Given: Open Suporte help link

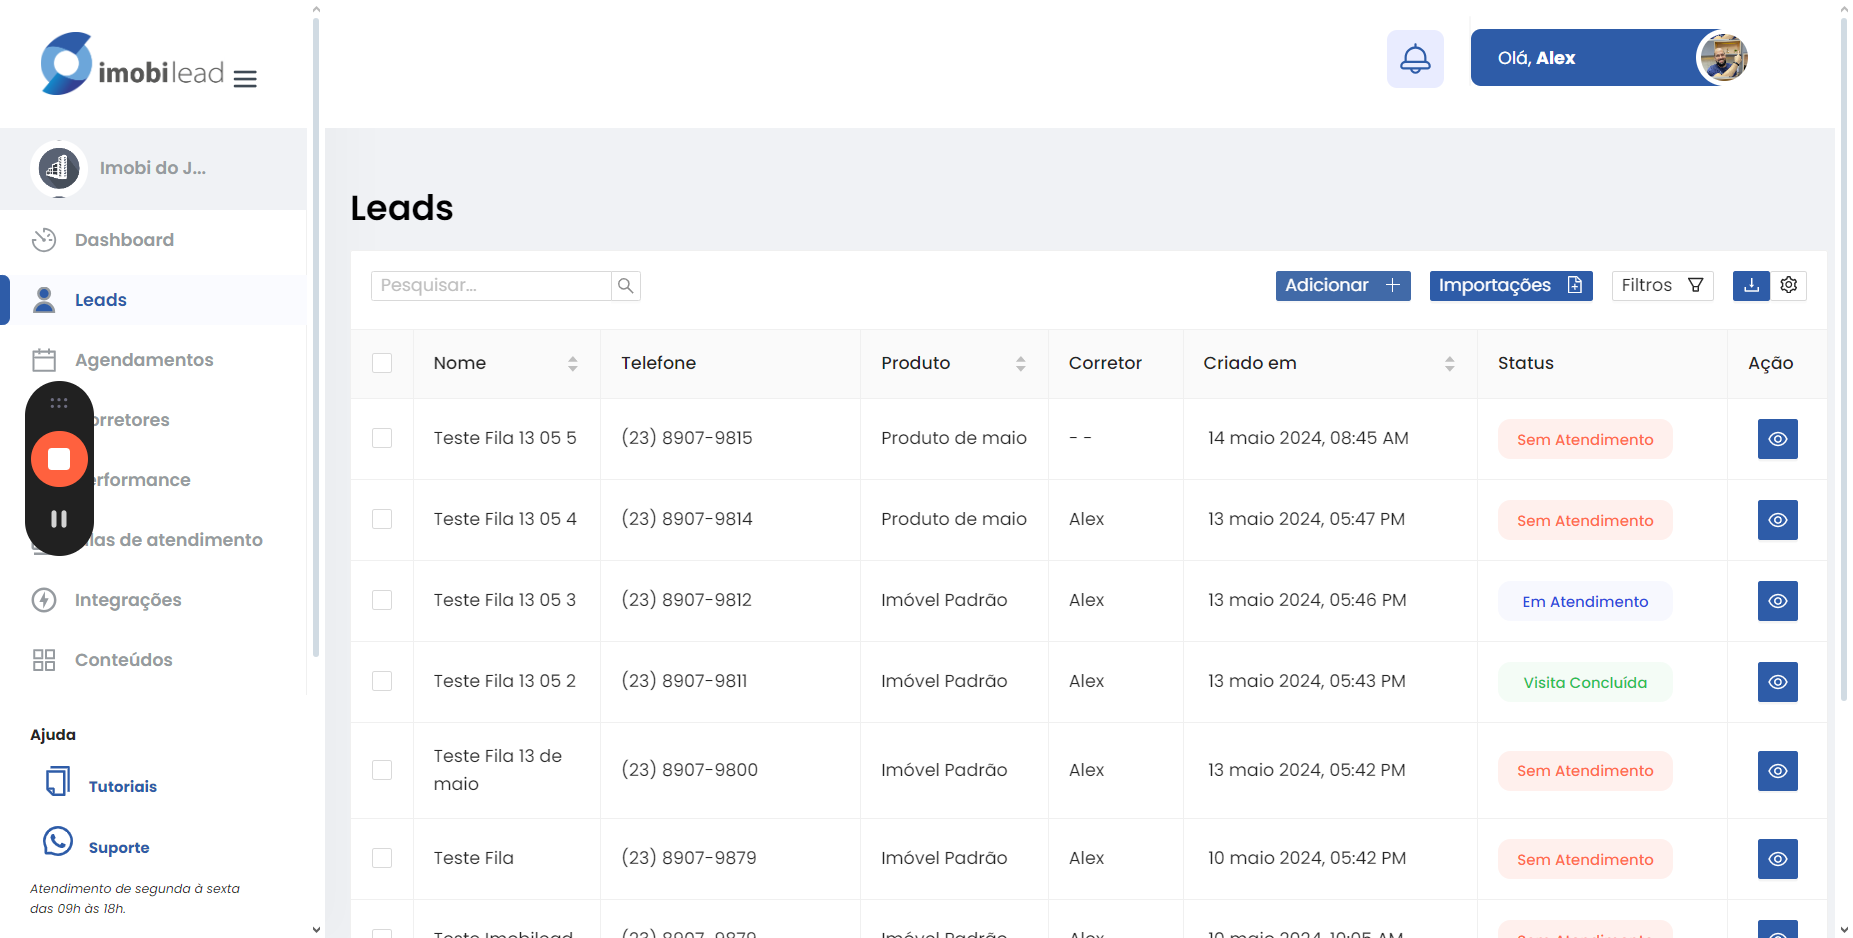Looking at the screenshot, I should pos(119,848).
